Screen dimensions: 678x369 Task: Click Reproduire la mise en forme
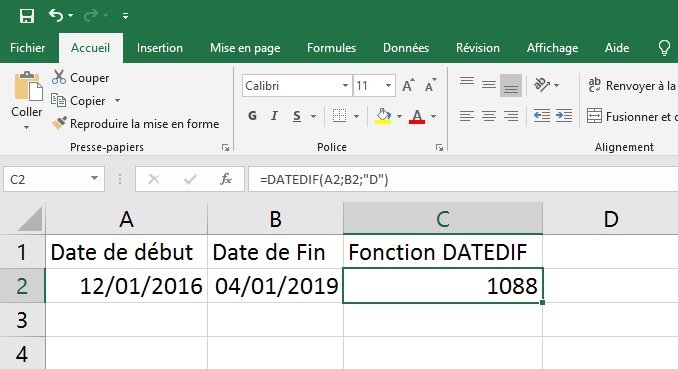click(x=135, y=124)
